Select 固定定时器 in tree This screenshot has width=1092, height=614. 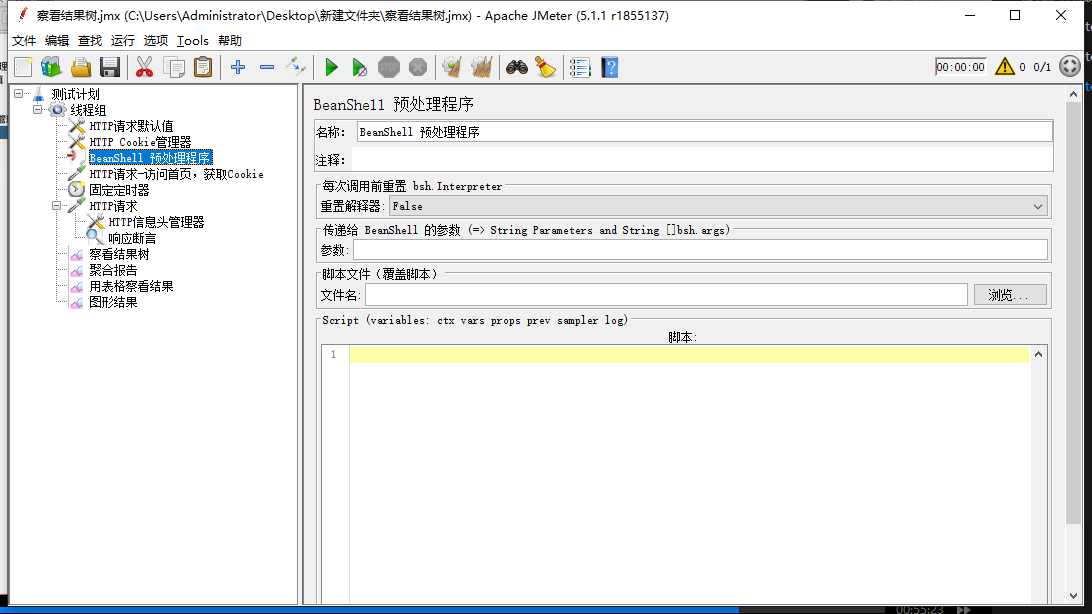[119, 190]
